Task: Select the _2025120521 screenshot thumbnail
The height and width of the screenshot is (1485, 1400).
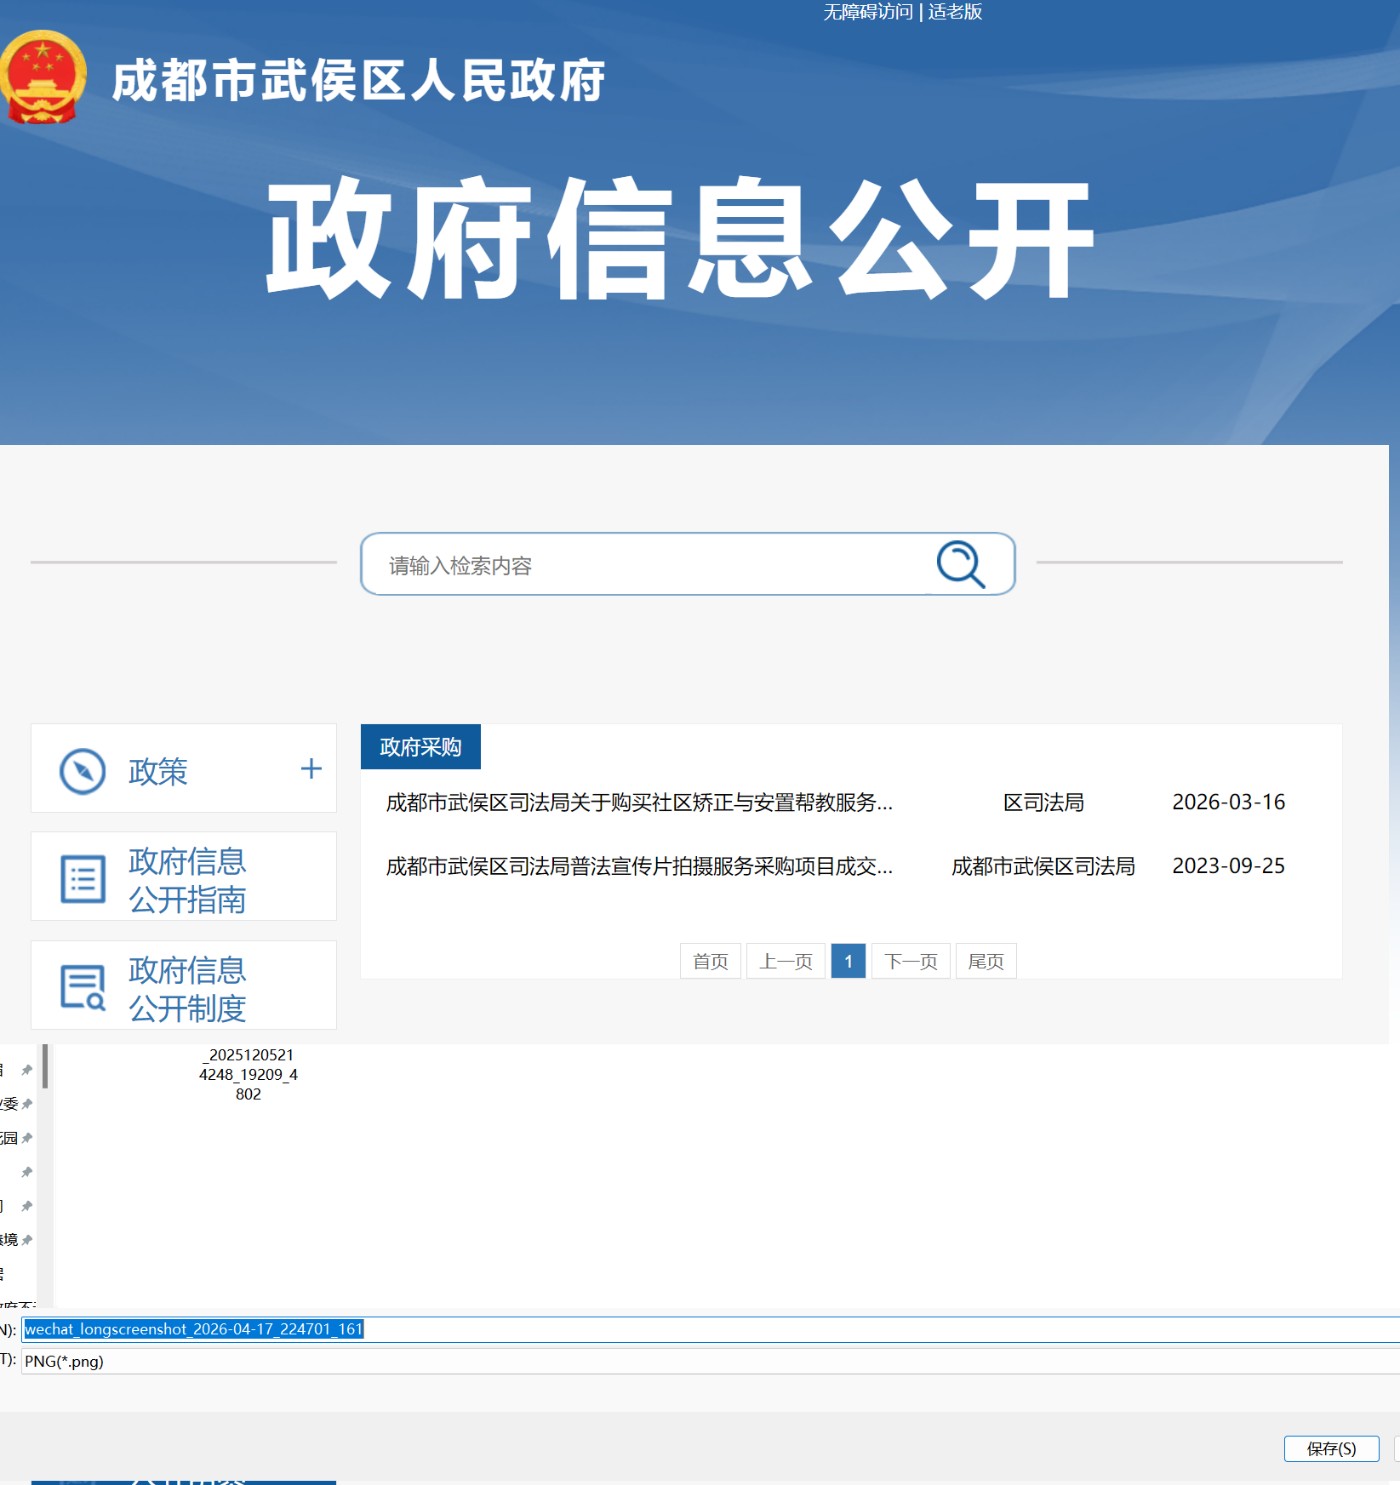Action: [x=248, y=1074]
